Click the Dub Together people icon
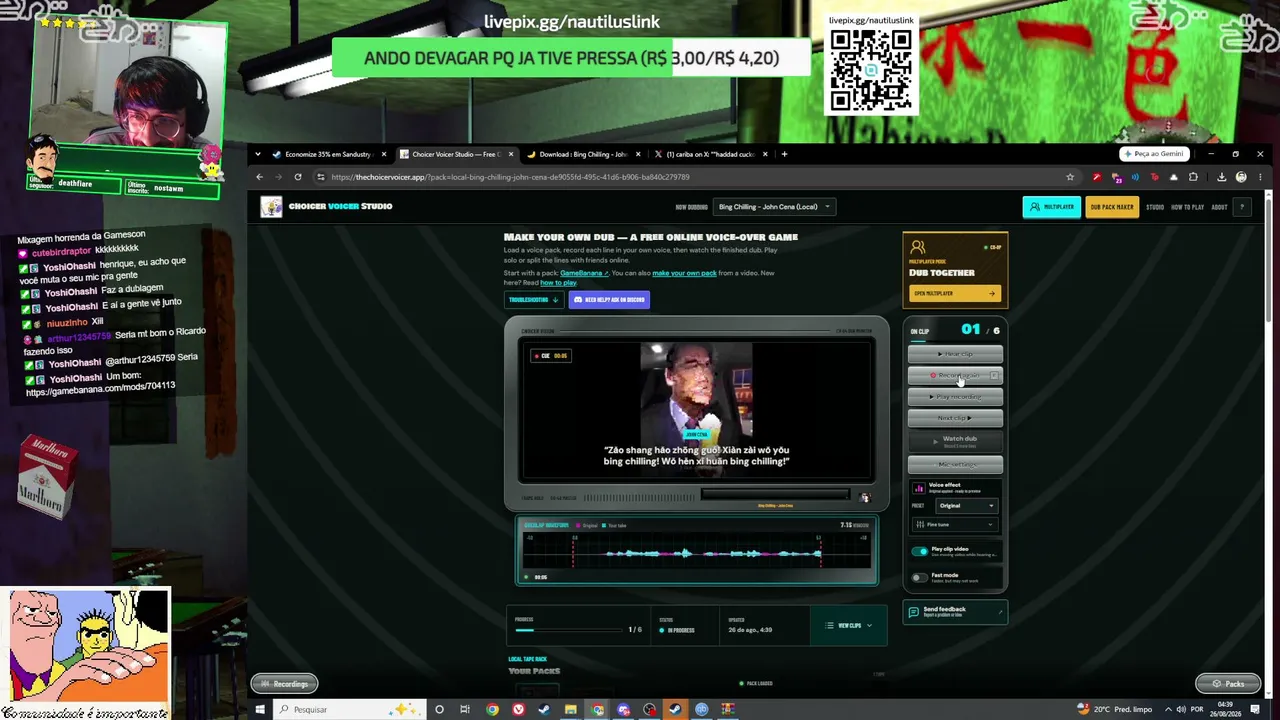 click(x=918, y=247)
